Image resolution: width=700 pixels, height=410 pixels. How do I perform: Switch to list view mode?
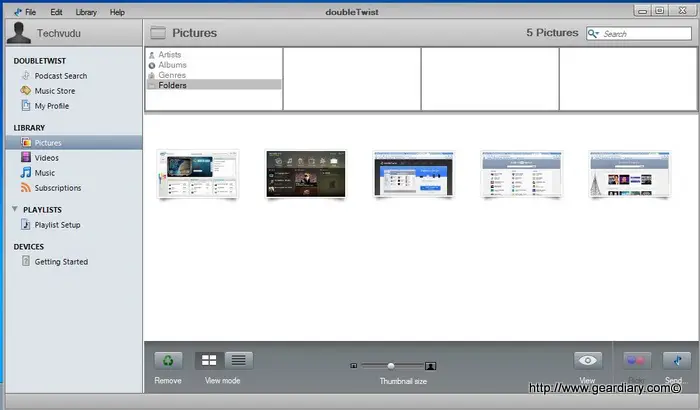coord(239,360)
